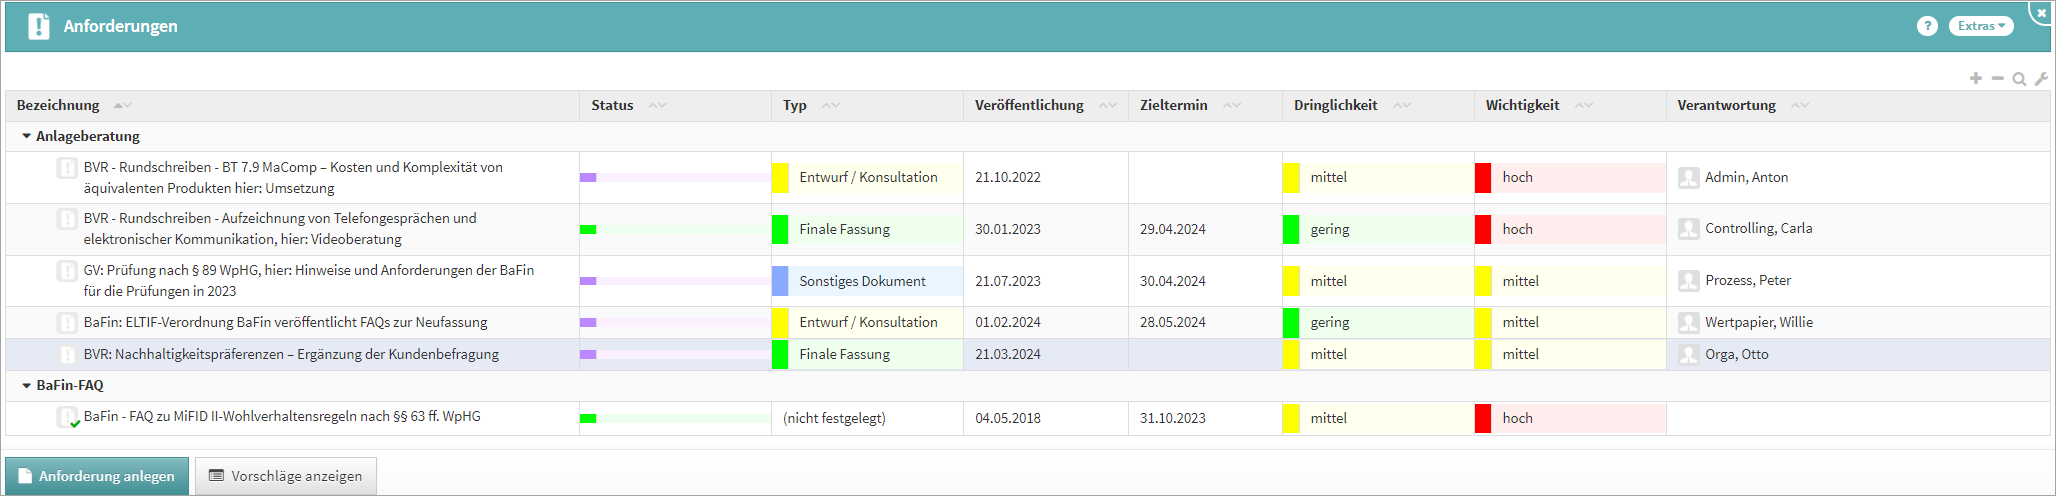The width and height of the screenshot is (2056, 496).
Task: Click document icon of BaFin ELTIF-Verordnung row
Action: 67,323
